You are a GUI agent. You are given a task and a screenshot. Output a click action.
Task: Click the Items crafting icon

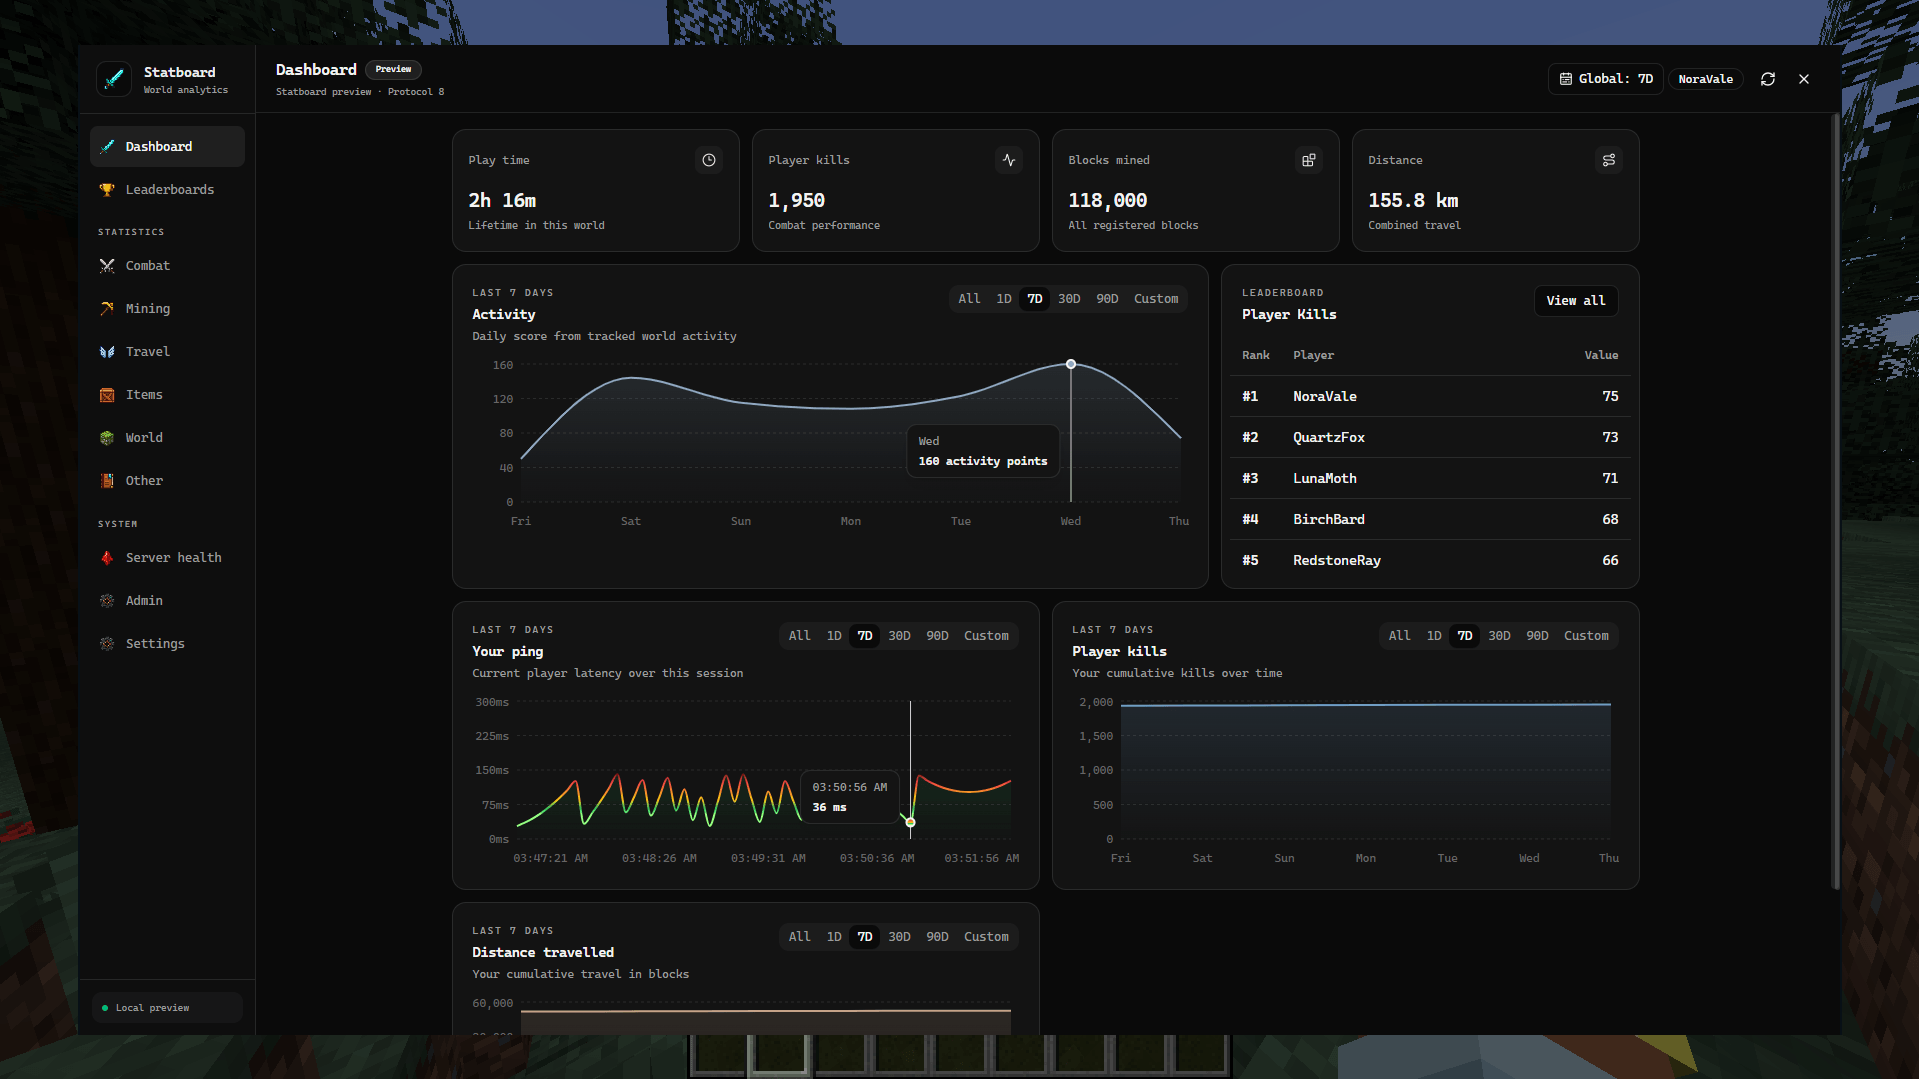click(x=107, y=394)
